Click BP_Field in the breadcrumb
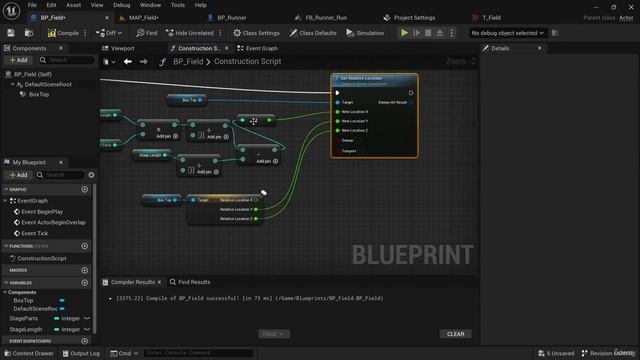 point(188,62)
